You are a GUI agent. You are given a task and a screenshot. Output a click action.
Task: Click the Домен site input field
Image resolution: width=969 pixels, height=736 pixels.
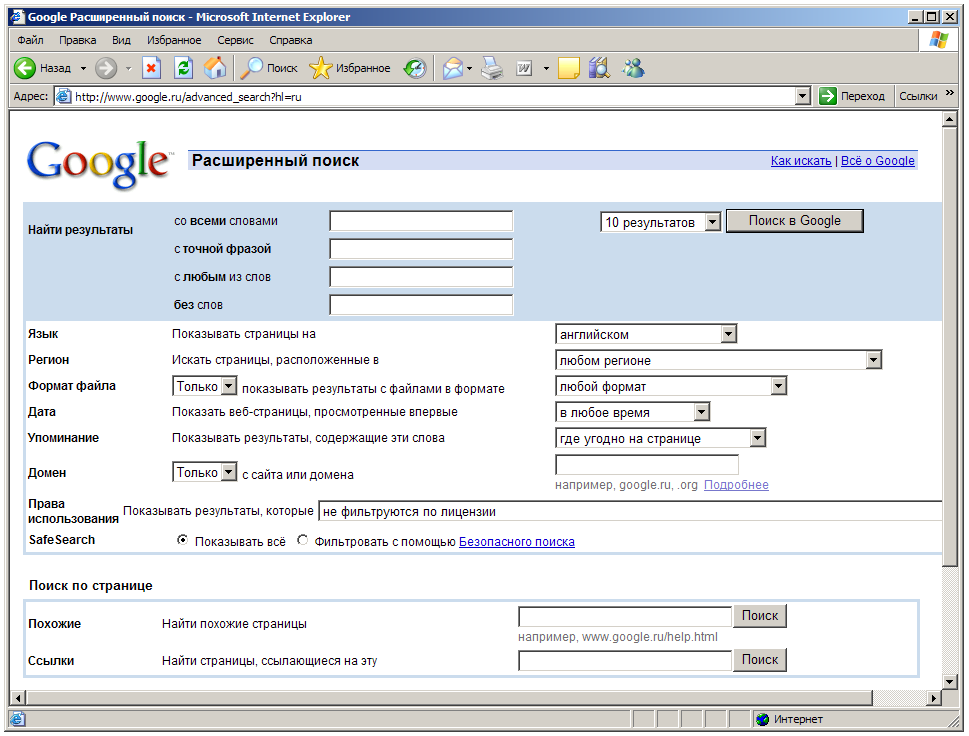point(647,464)
